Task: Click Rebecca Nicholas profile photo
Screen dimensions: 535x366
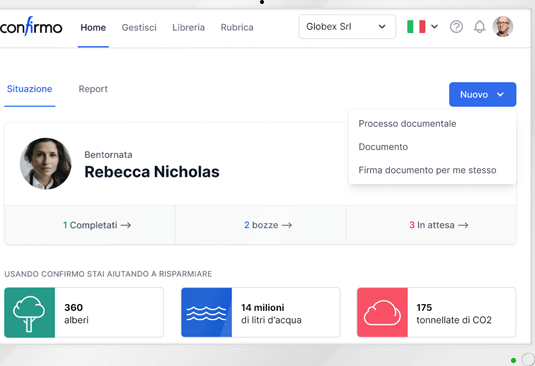Action: click(x=45, y=164)
